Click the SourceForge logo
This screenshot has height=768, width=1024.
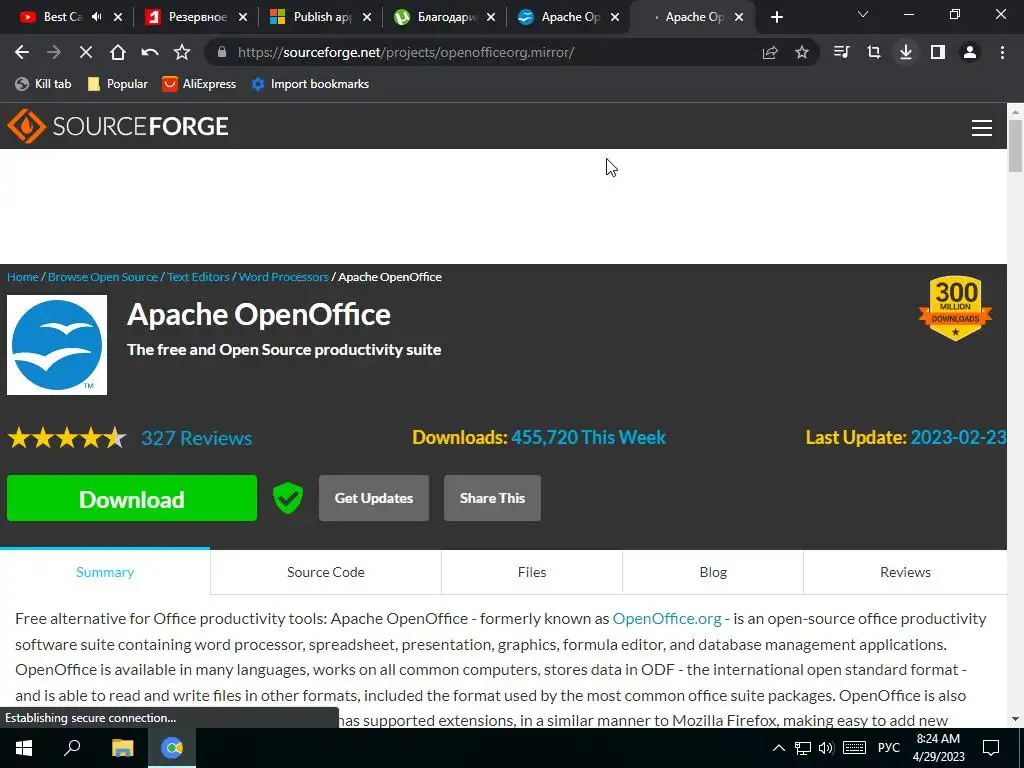pos(118,126)
